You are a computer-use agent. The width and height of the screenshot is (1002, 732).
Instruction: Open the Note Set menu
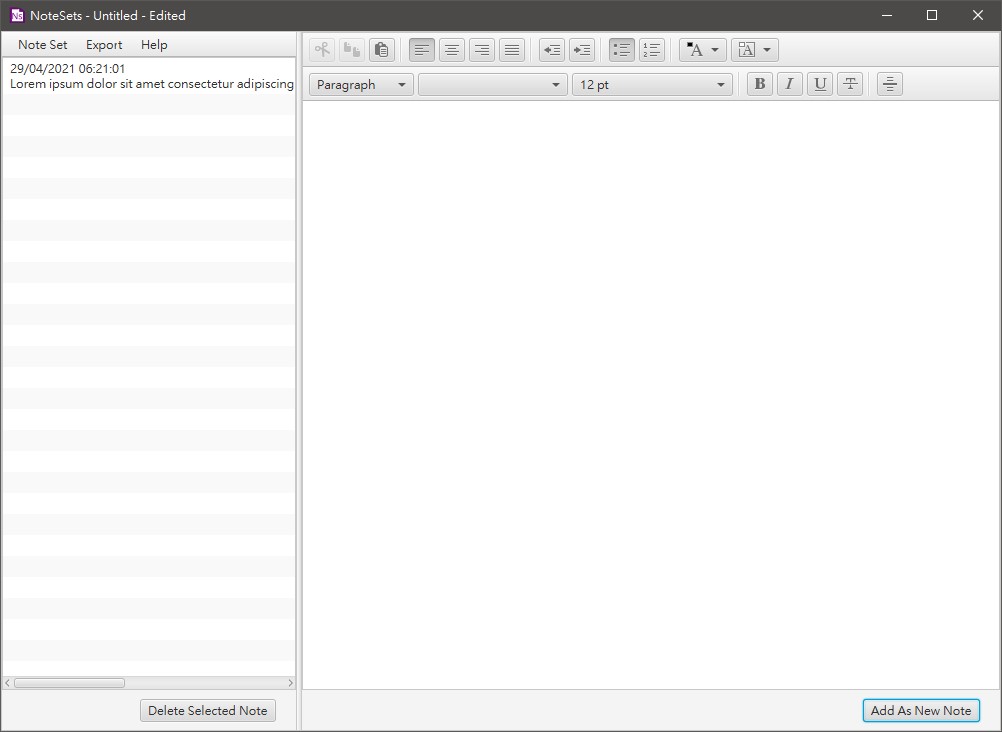pos(43,45)
